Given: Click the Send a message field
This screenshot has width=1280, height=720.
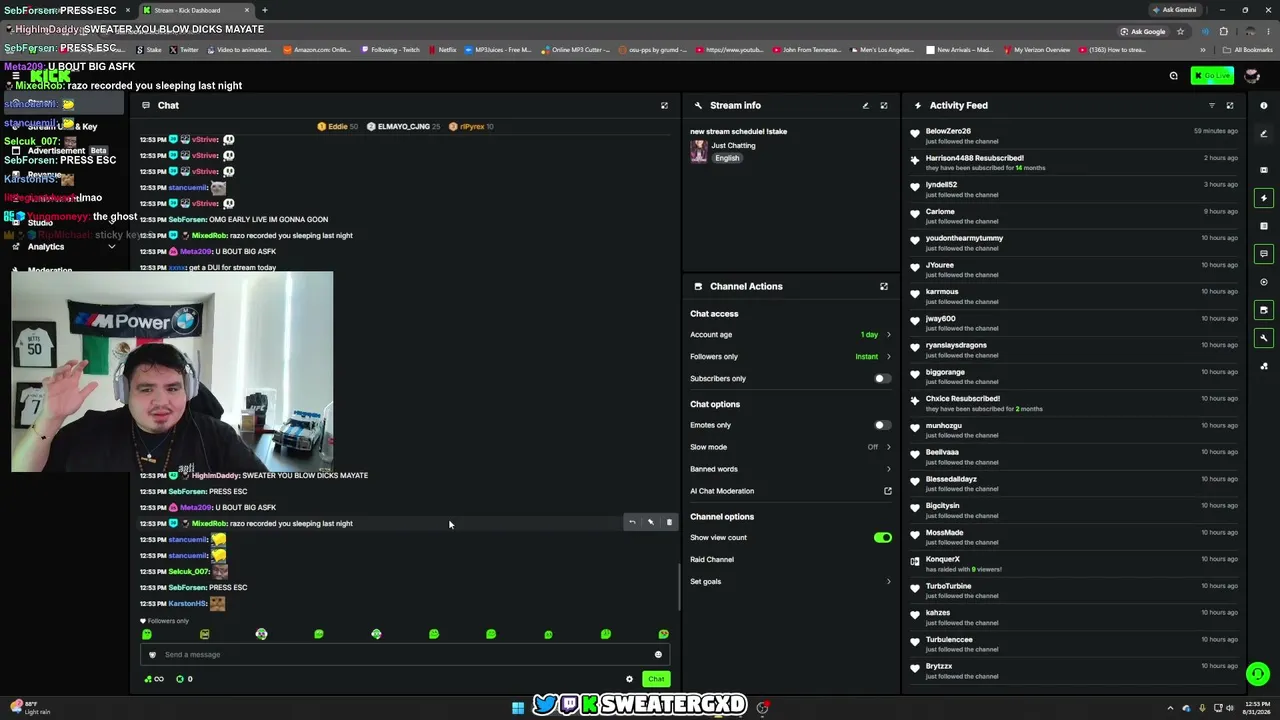Looking at the screenshot, I should click(x=404, y=654).
